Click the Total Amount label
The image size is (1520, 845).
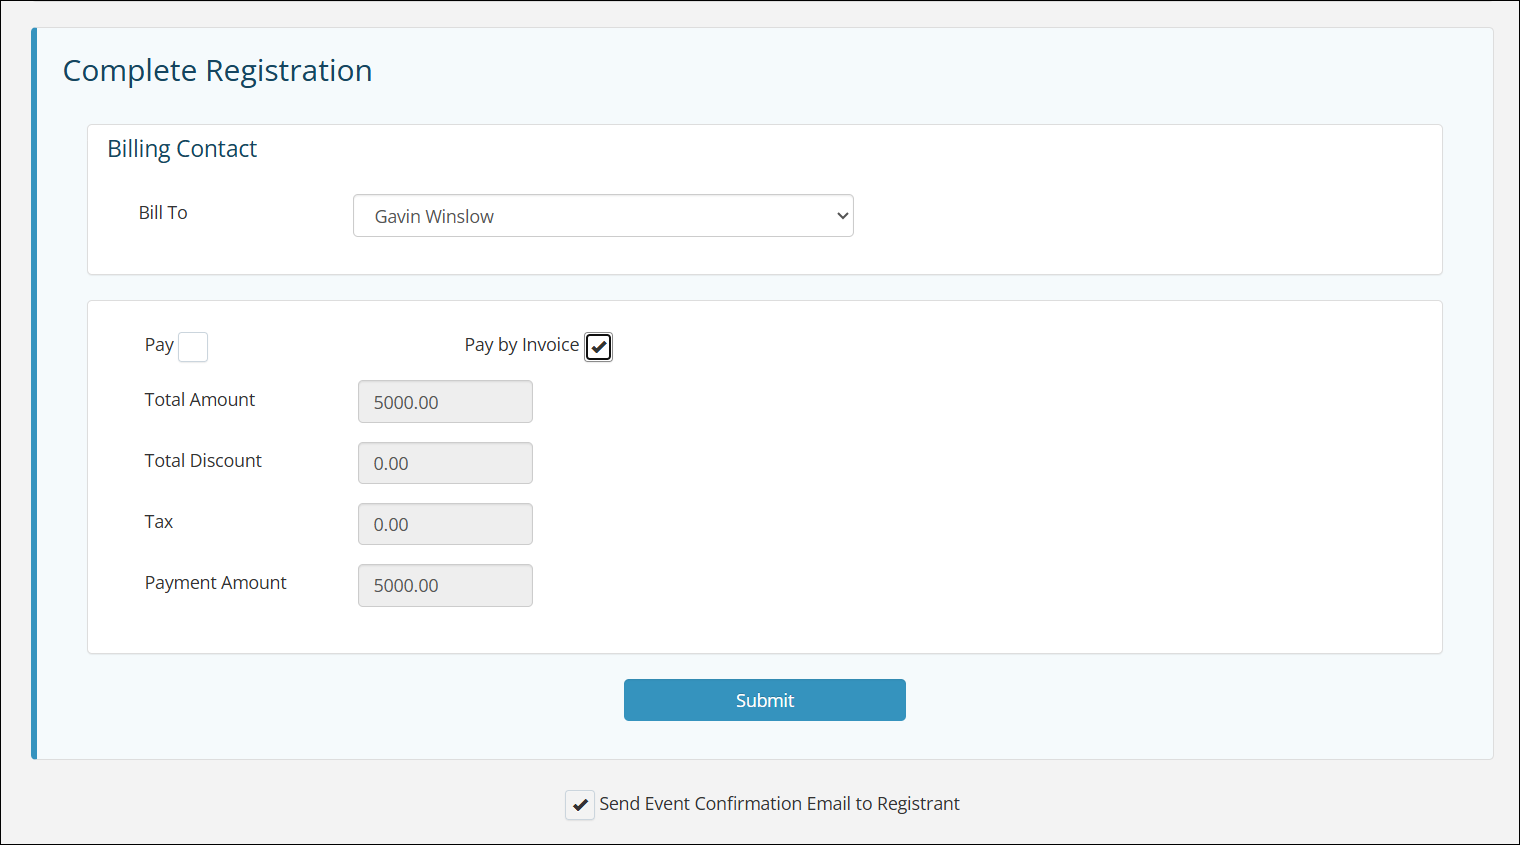tap(199, 399)
